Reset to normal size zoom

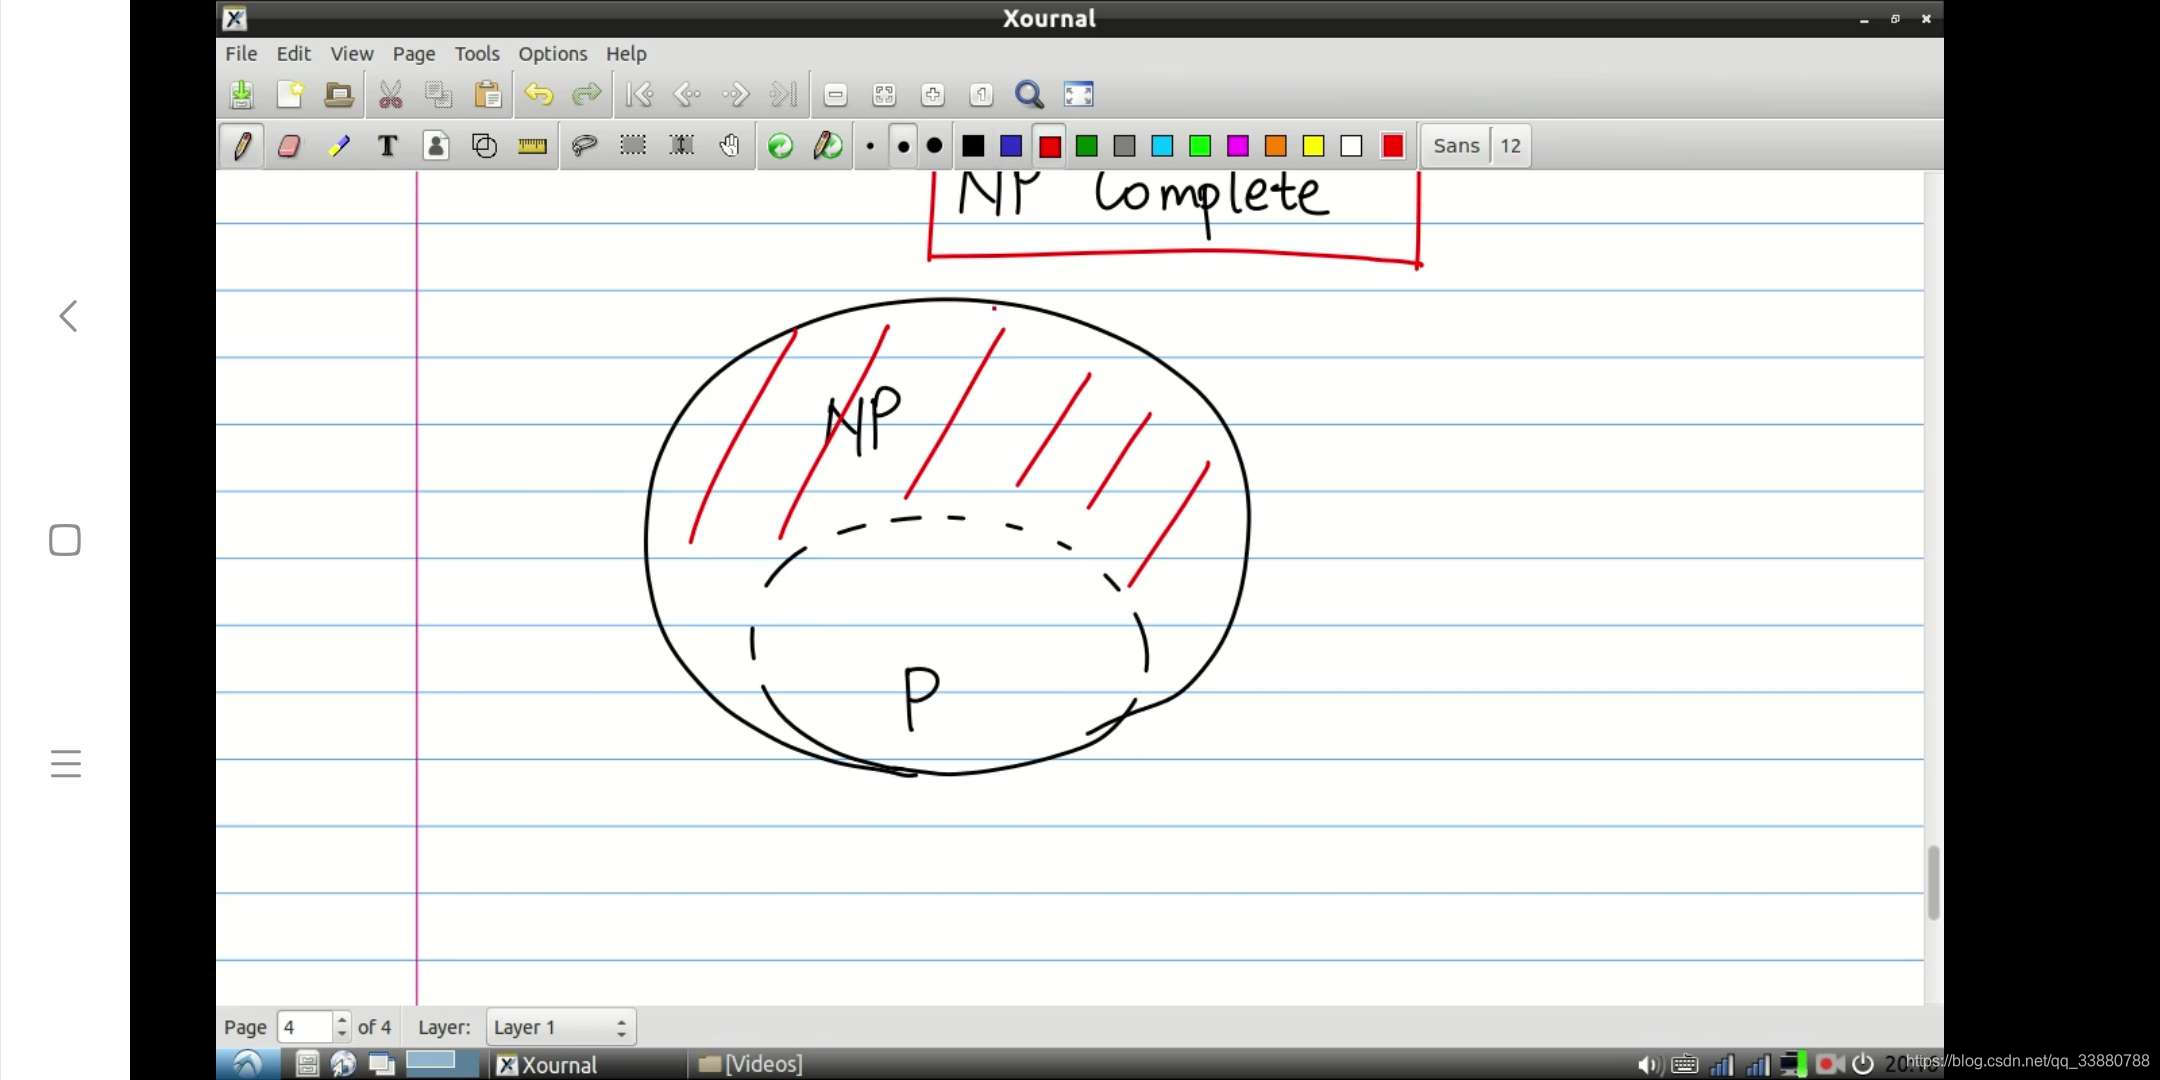click(981, 94)
